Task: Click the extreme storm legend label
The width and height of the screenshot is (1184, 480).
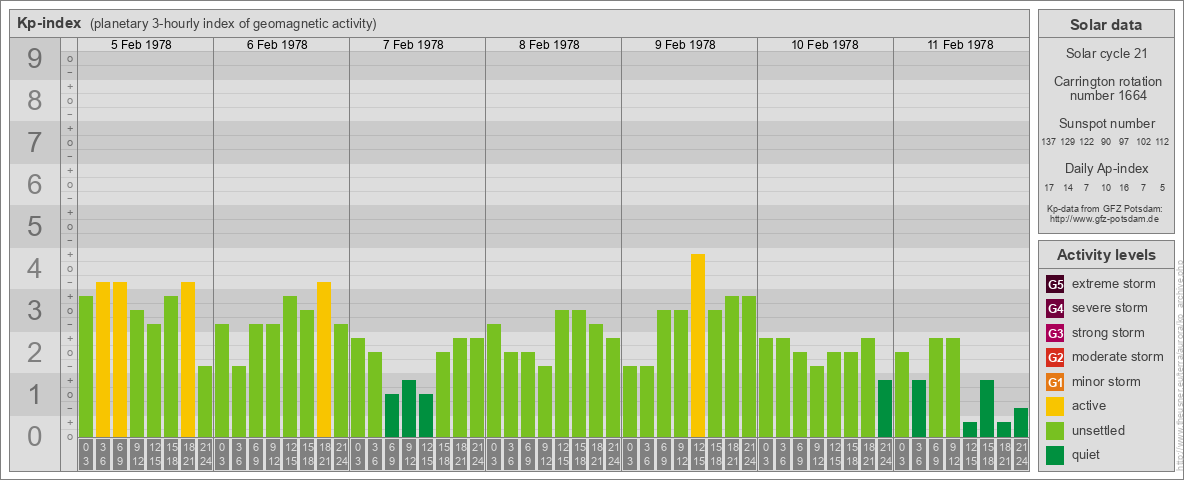Action: (1114, 285)
